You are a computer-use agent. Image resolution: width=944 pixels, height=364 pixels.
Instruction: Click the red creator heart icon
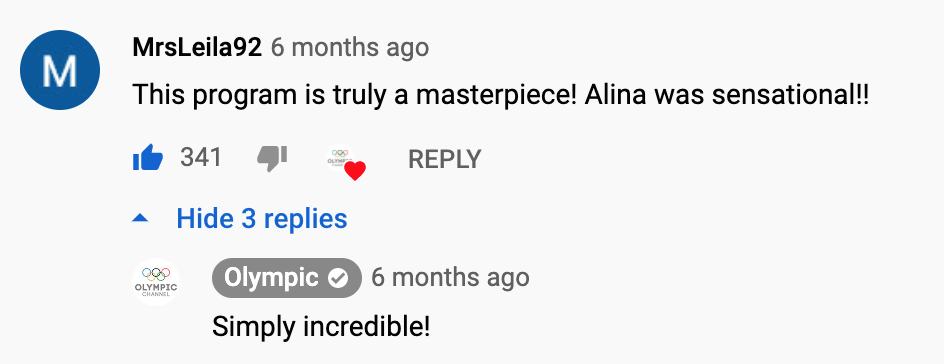click(355, 171)
